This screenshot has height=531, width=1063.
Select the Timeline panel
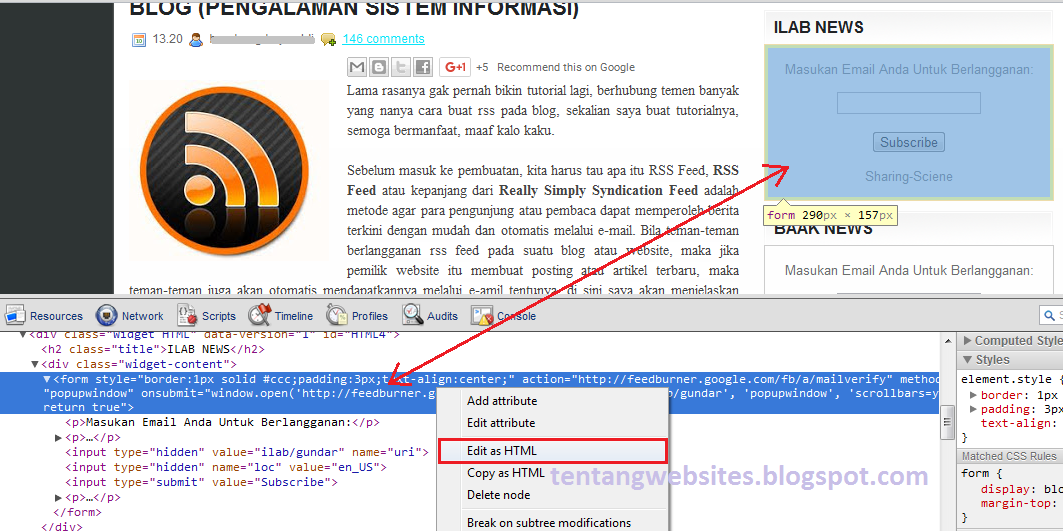(280, 315)
